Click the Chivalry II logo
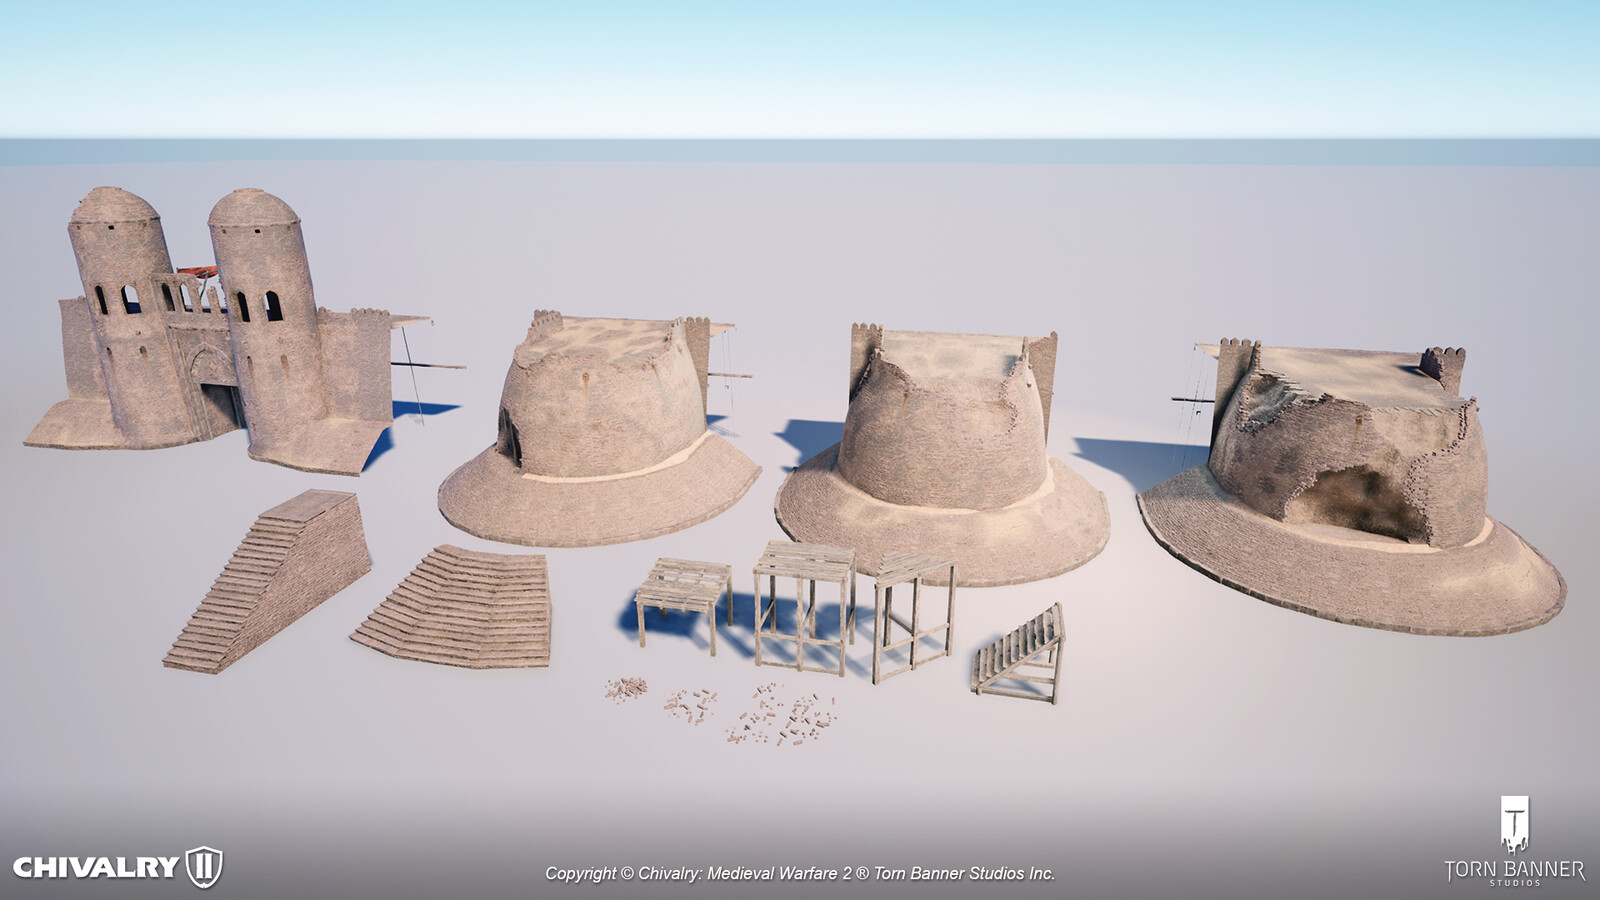Screen dimensions: 1600x900 point(117,867)
